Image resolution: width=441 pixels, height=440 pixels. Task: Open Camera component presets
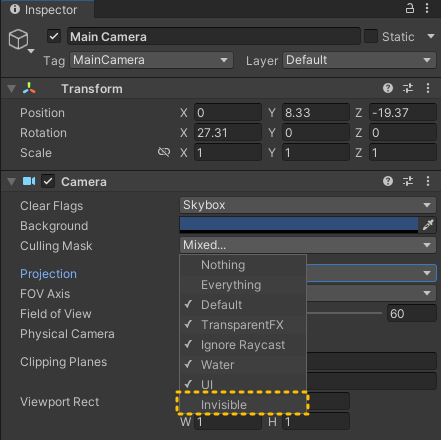[x=408, y=181]
